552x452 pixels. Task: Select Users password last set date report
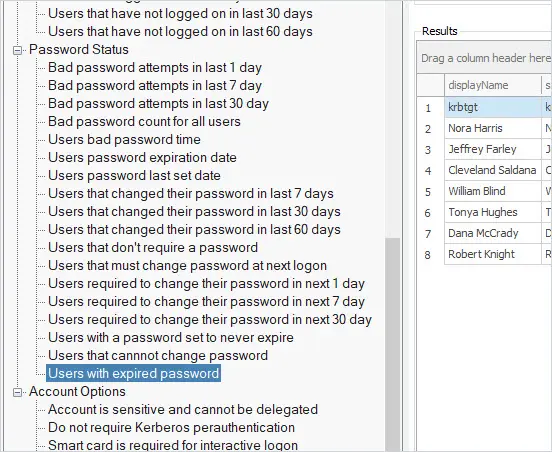134,176
